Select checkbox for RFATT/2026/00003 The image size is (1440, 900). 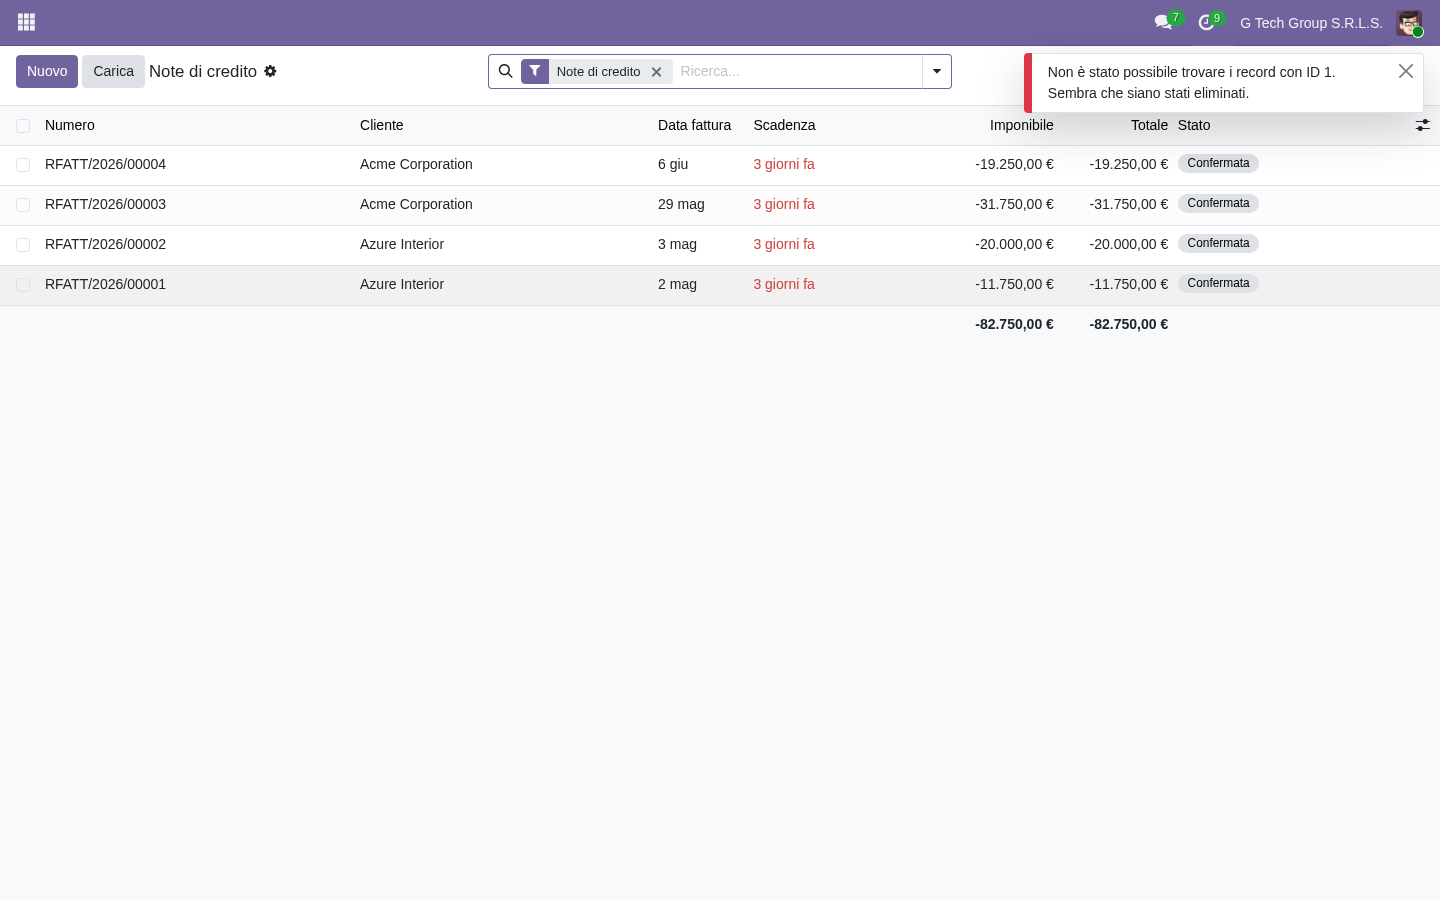(x=23, y=205)
